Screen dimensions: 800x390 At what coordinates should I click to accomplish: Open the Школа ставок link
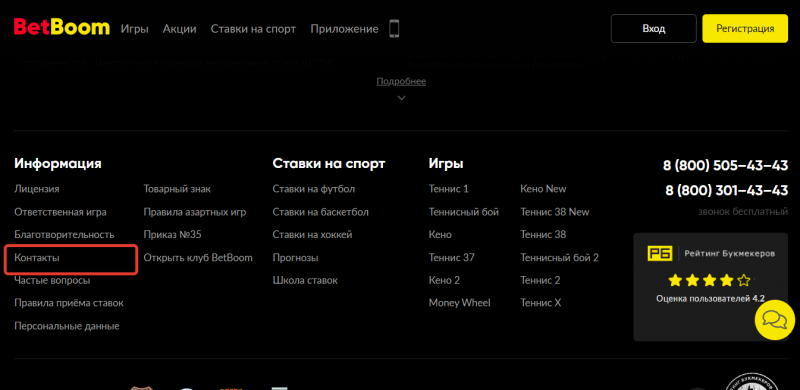pyautogui.click(x=305, y=280)
